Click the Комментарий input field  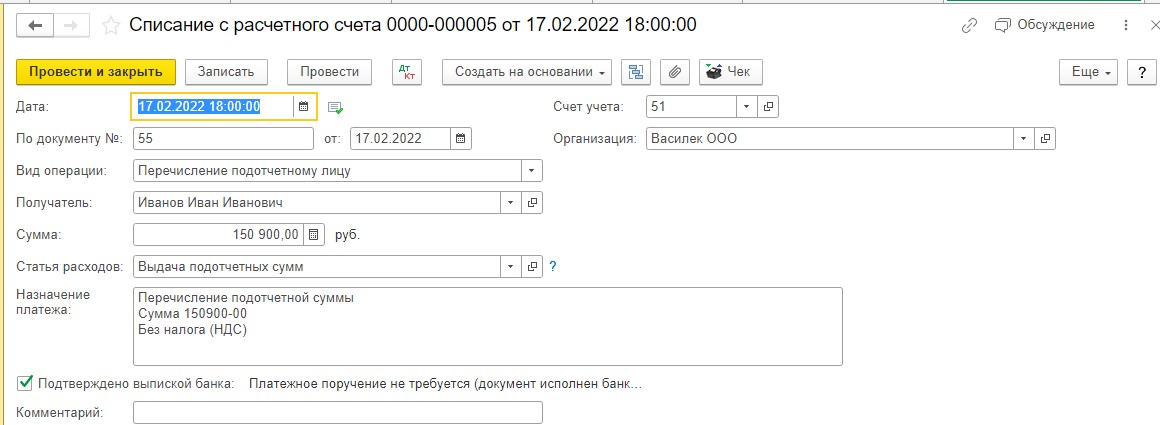click(x=337, y=412)
